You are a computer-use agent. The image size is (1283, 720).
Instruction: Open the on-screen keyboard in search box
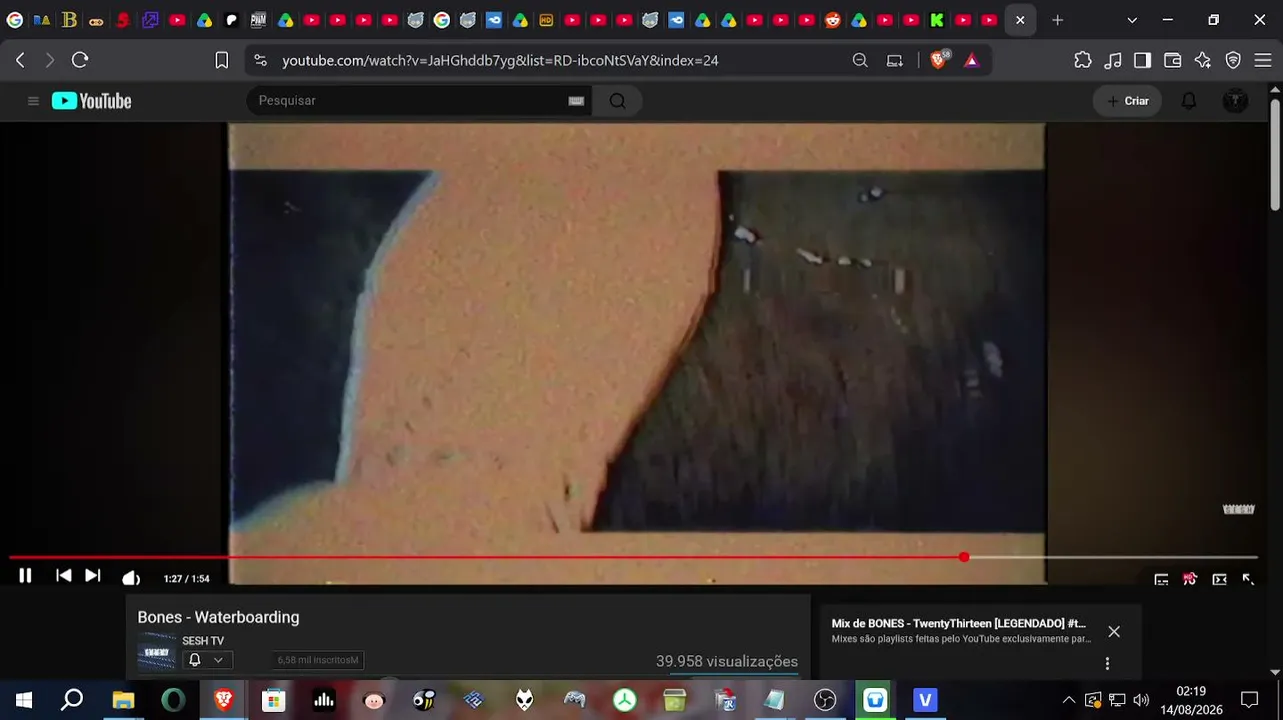pyautogui.click(x=576, y=101)
